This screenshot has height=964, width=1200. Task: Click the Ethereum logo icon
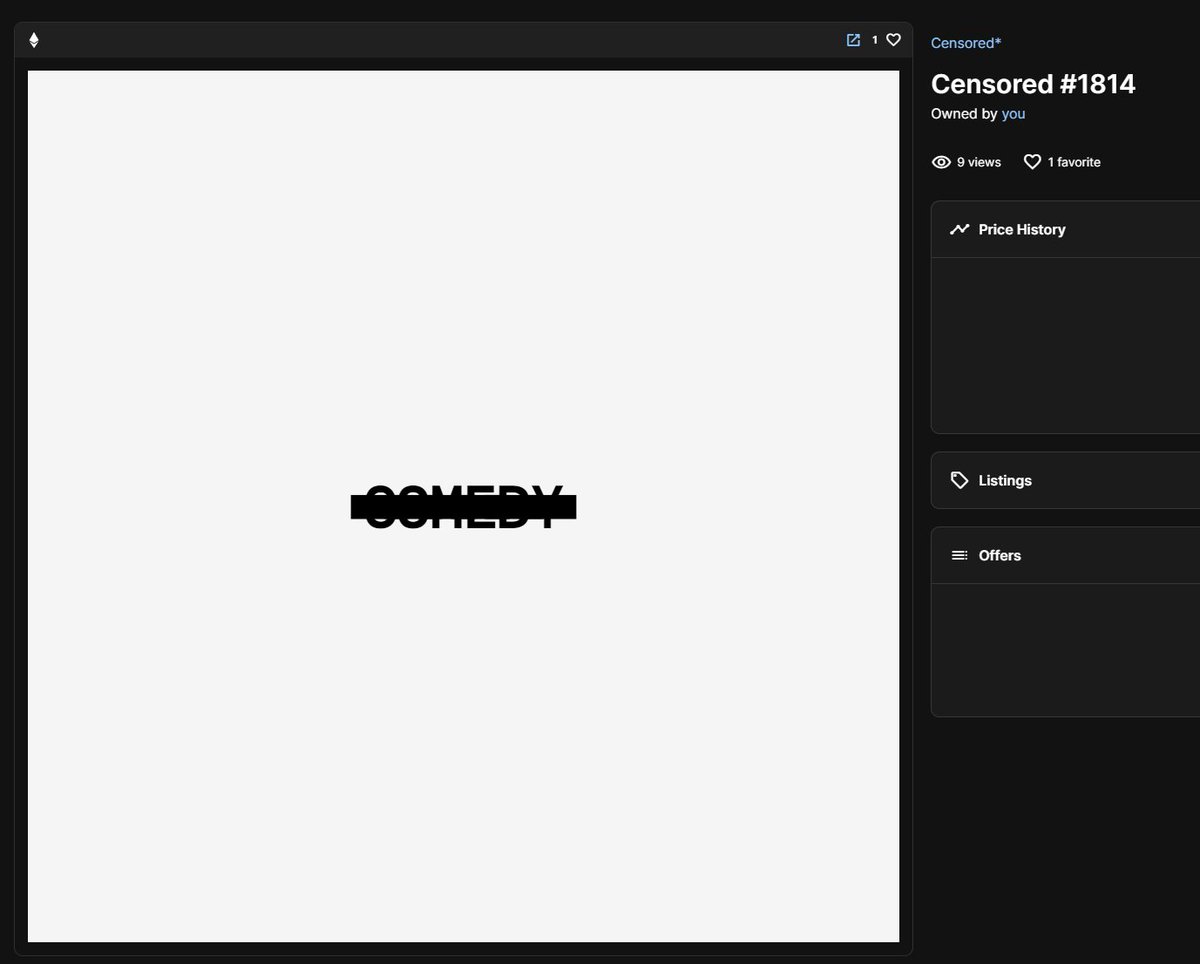[x=33, y=40]
